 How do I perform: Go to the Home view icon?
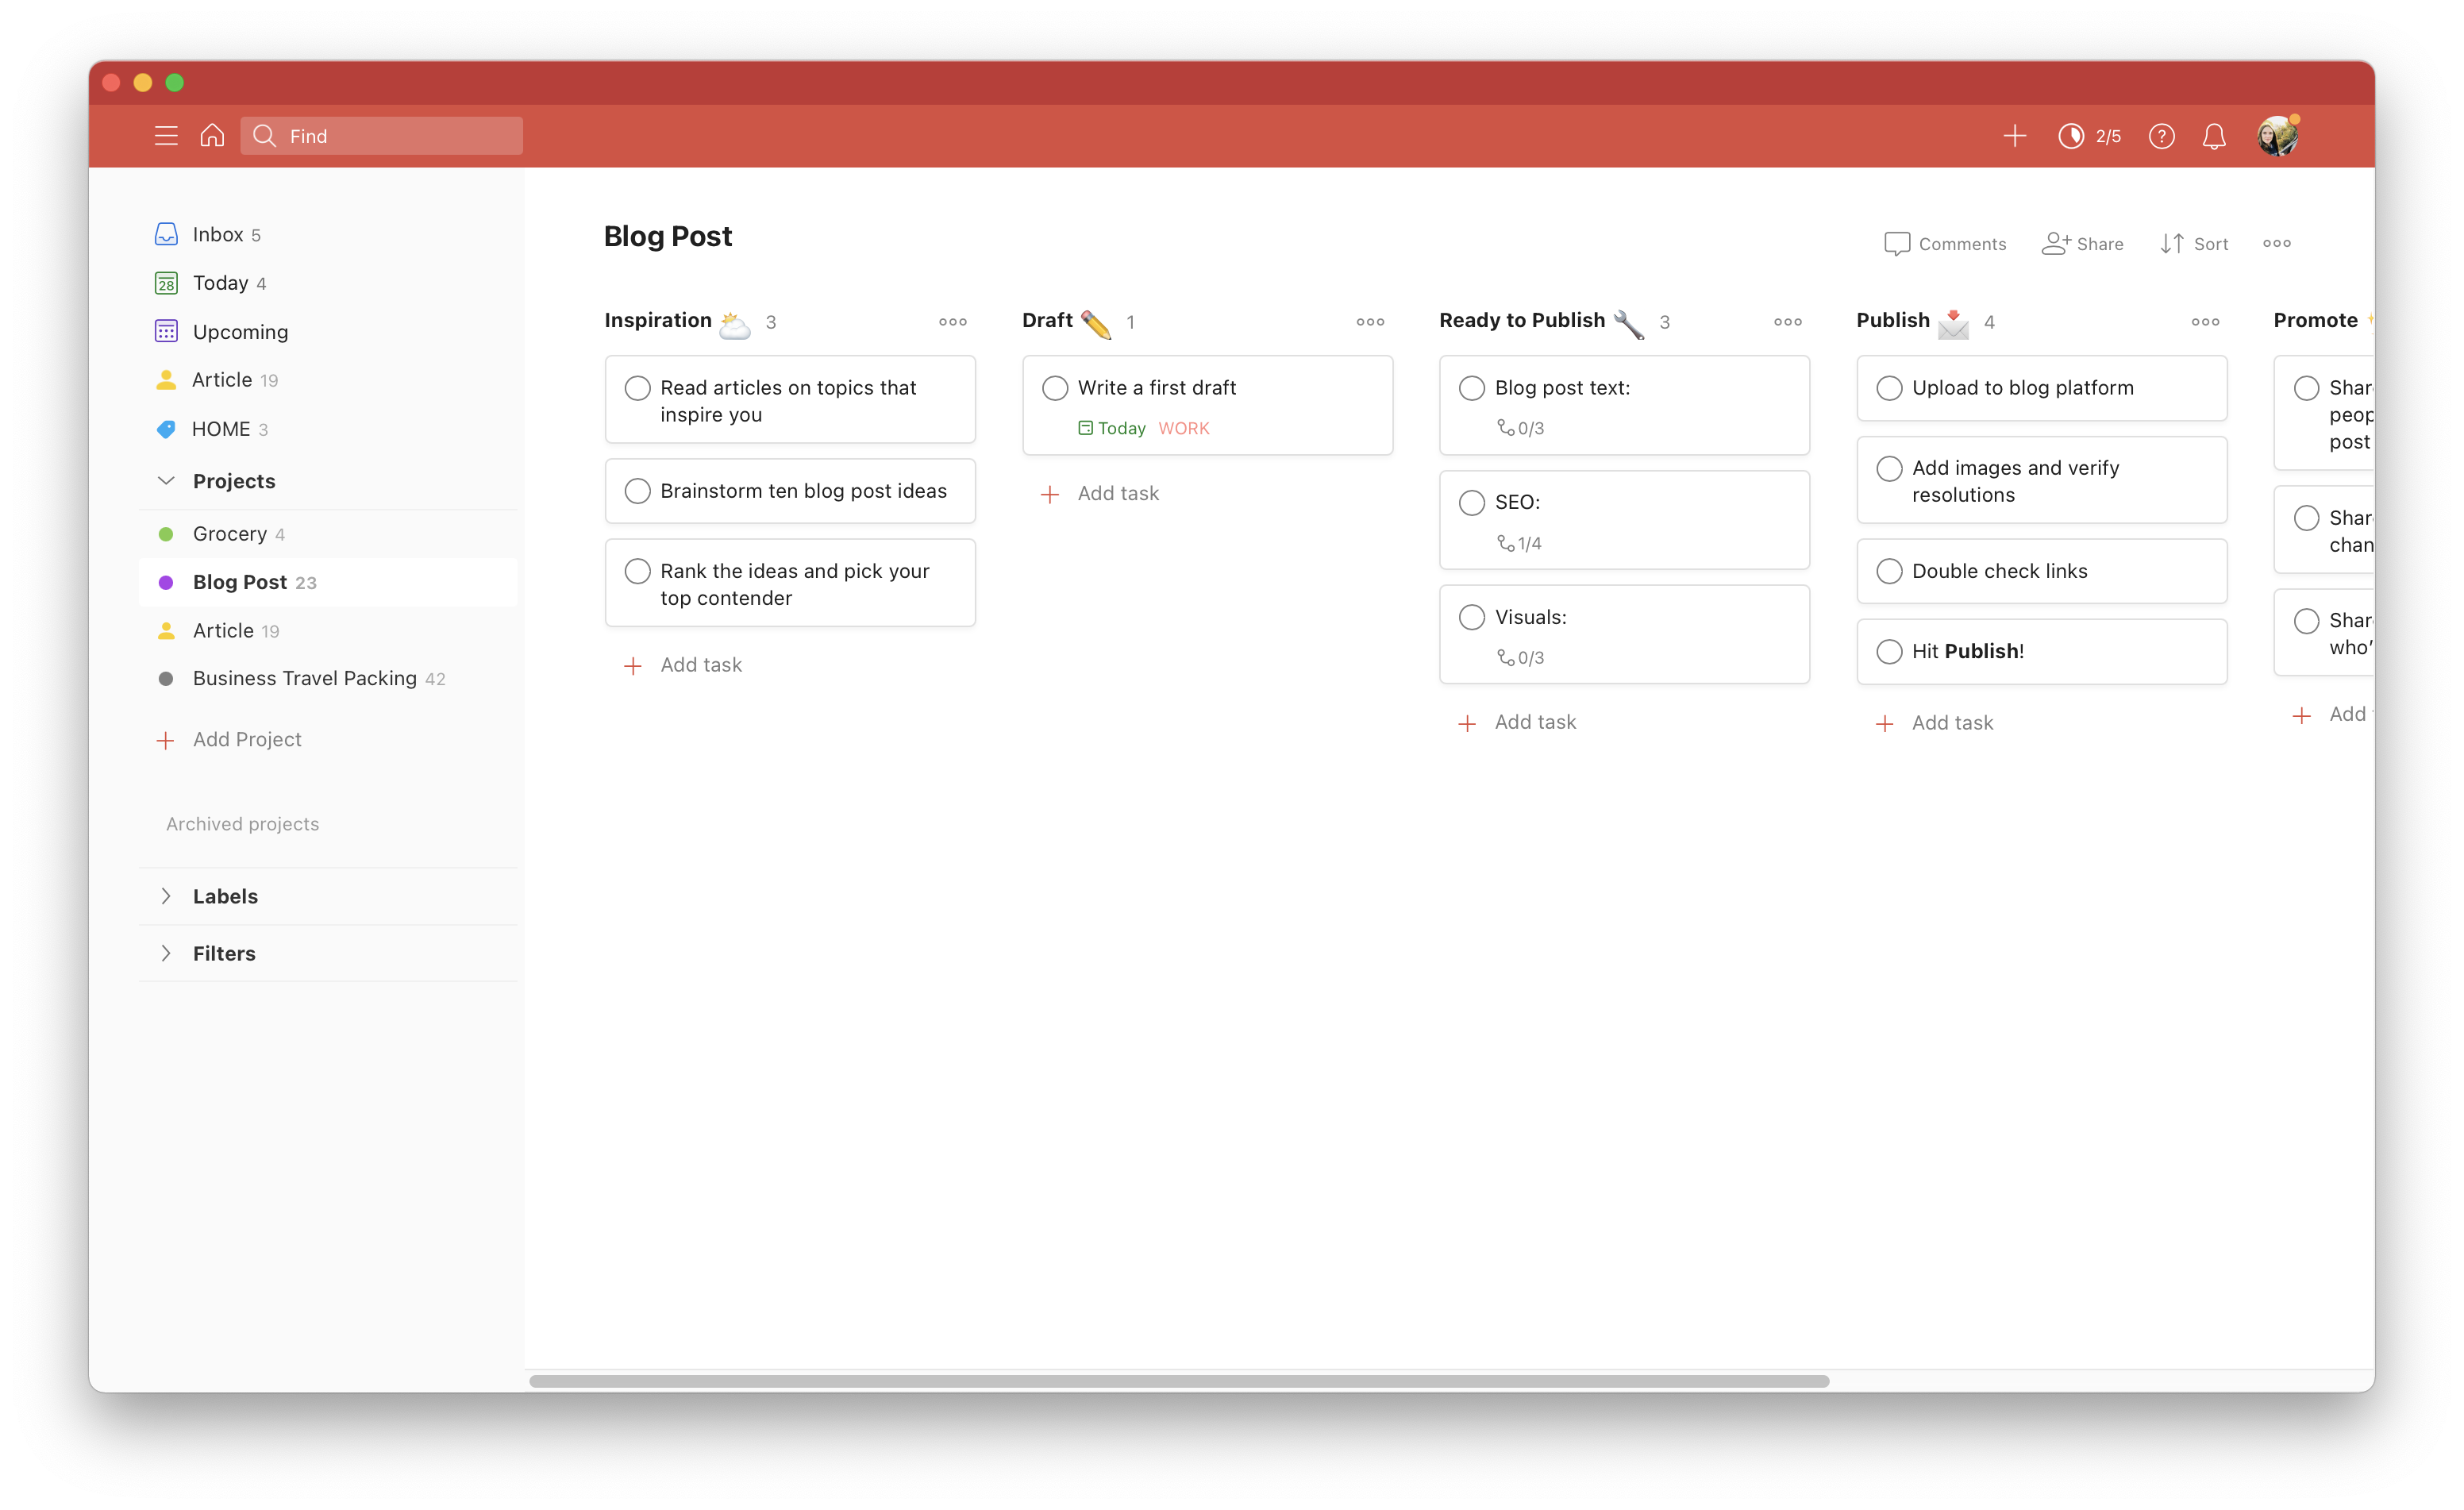[x=212, y=136]
